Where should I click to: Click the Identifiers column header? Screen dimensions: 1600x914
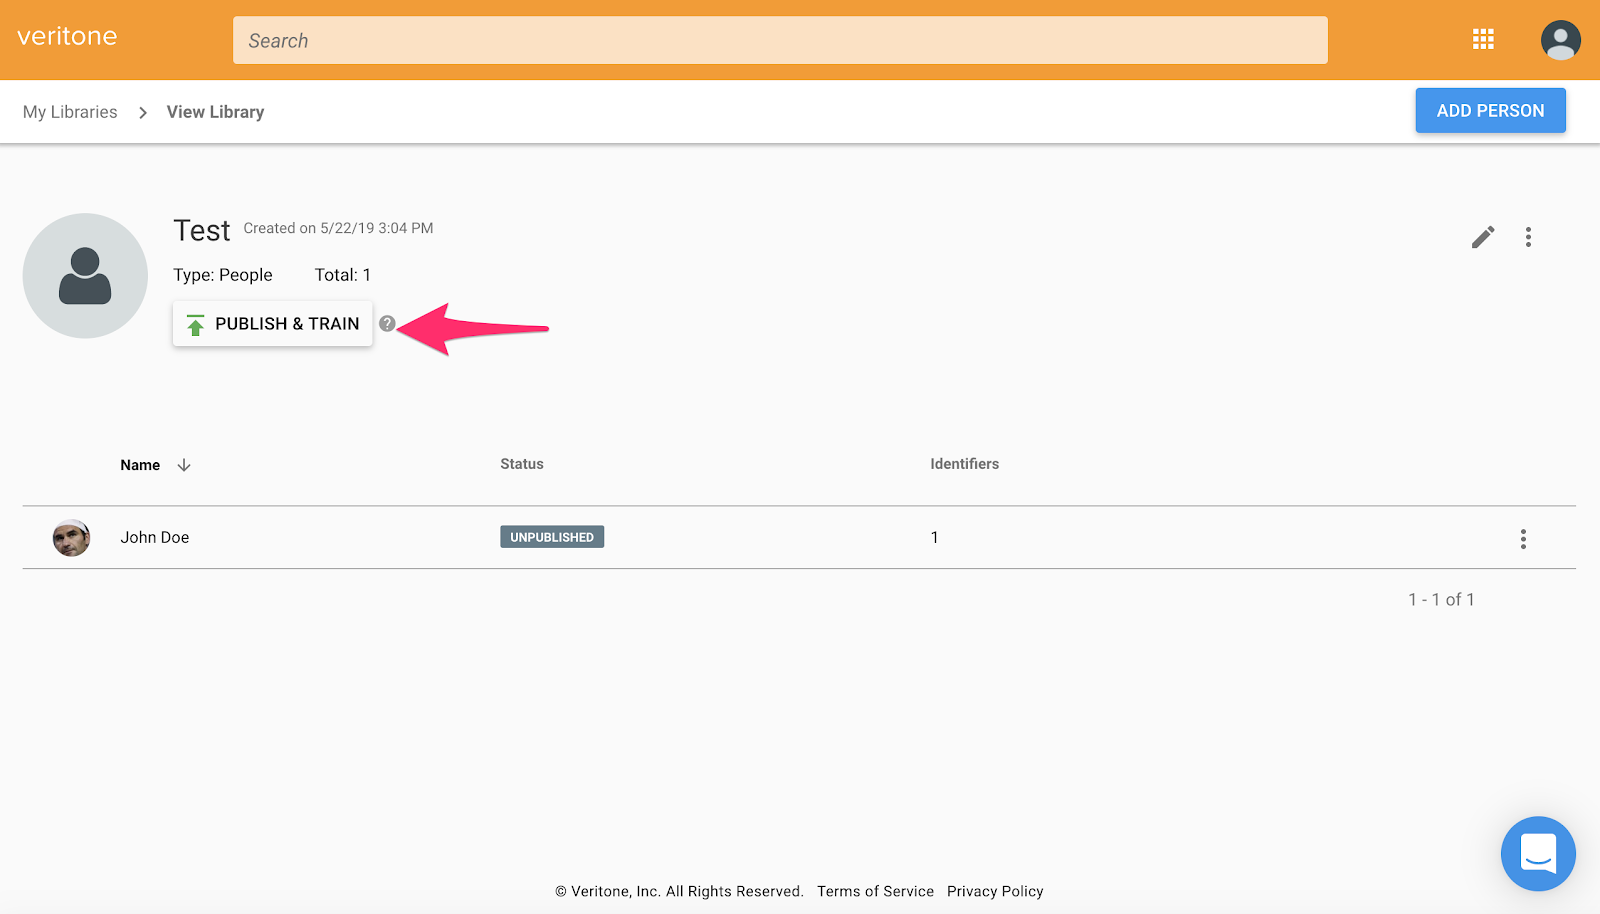coord(964,464)
